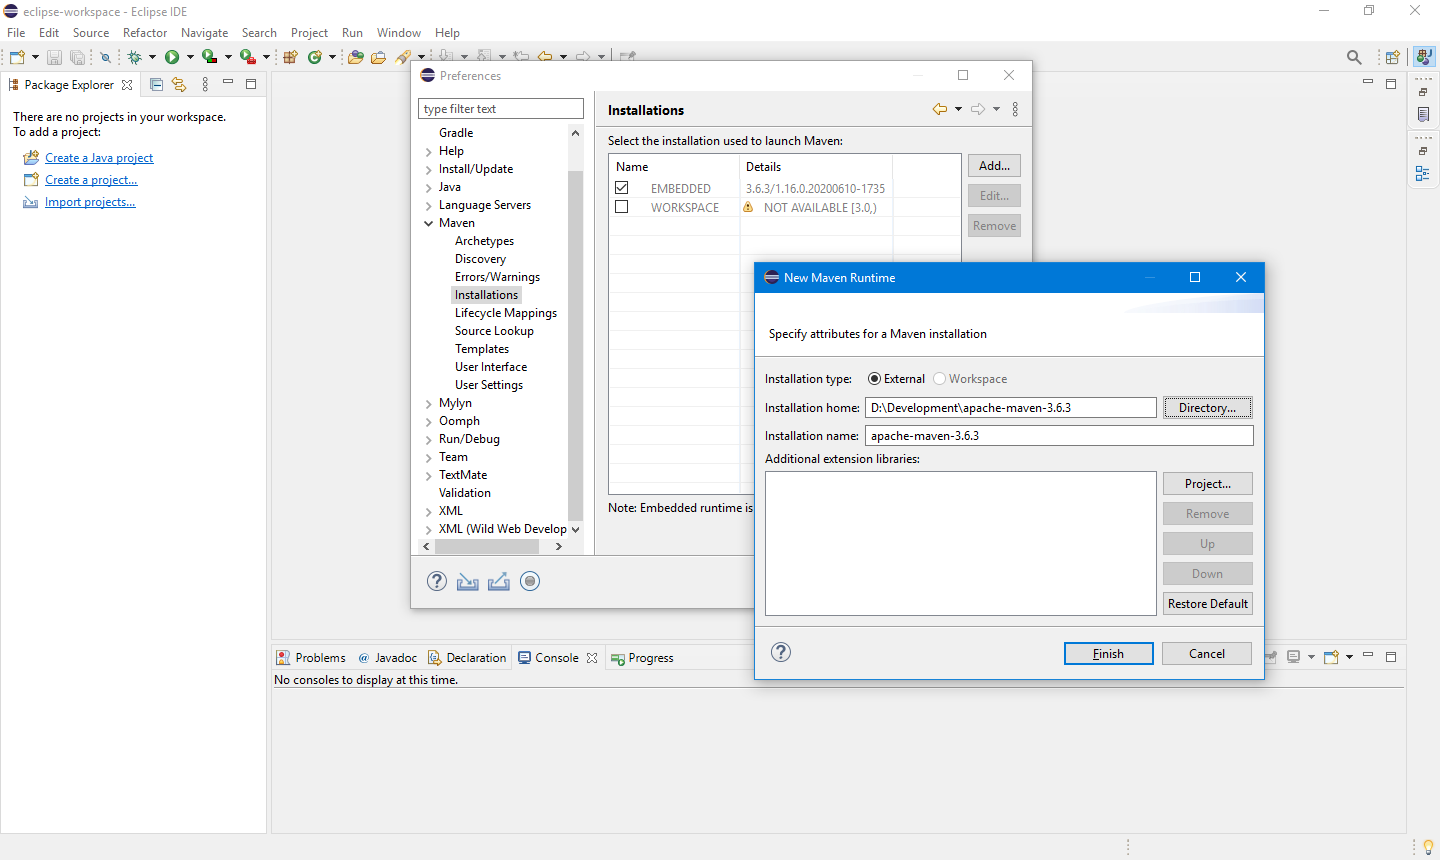Expand the Java preferences node
The height and width of the screenshot is (860, 1440).
click(x=429, y=187)
